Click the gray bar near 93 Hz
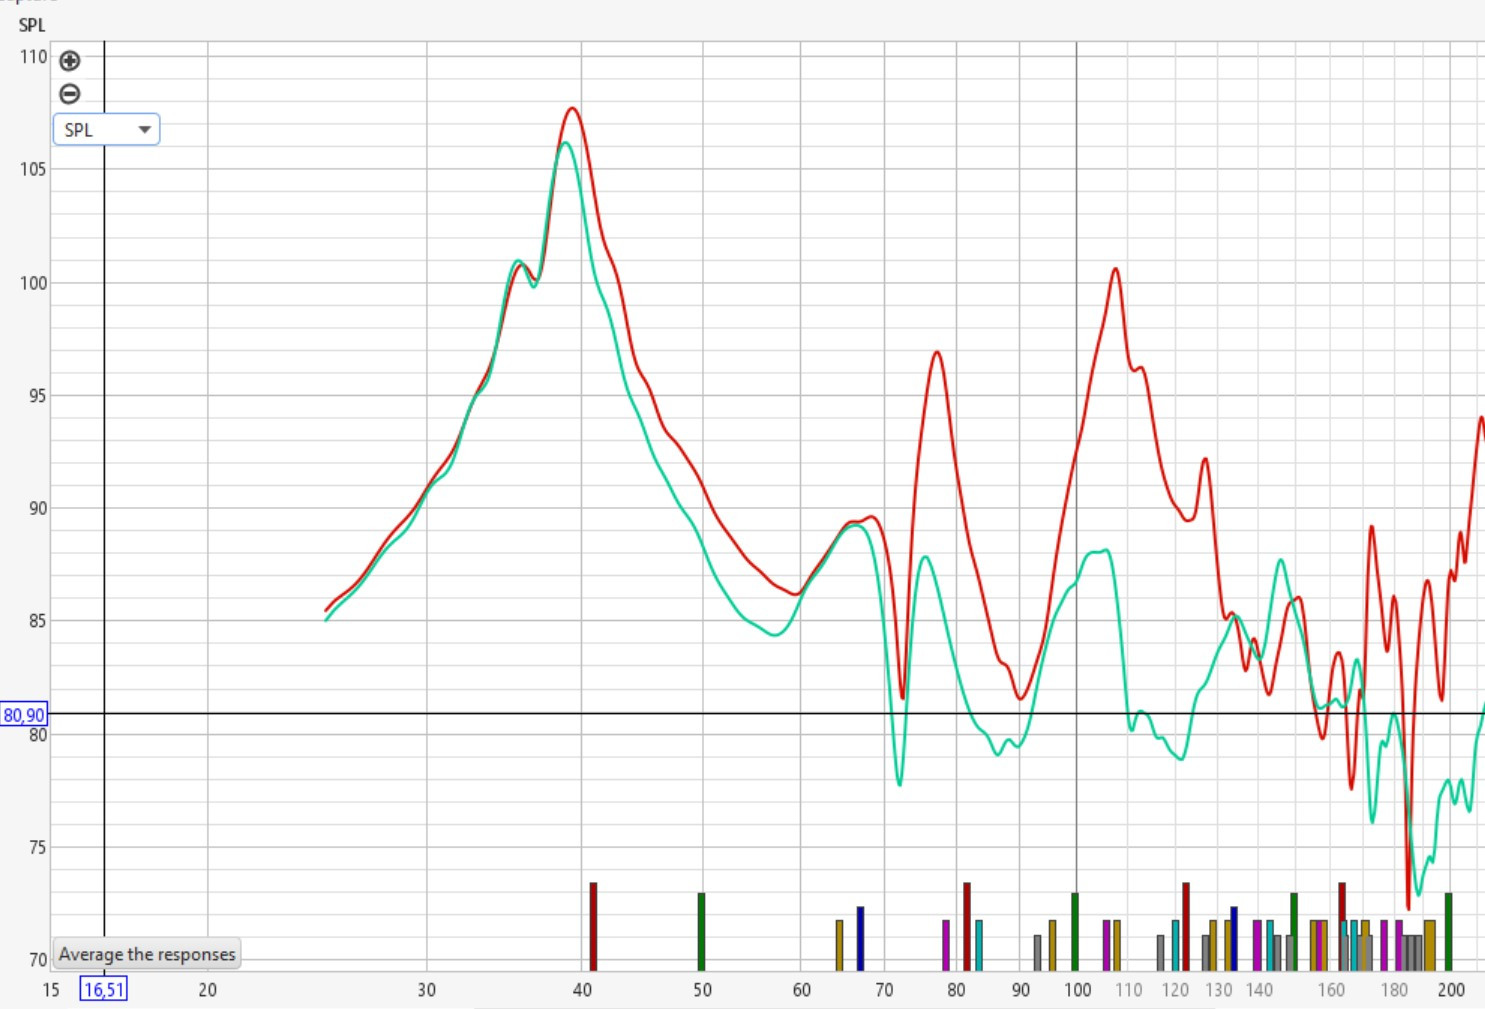 [1037, 952]
